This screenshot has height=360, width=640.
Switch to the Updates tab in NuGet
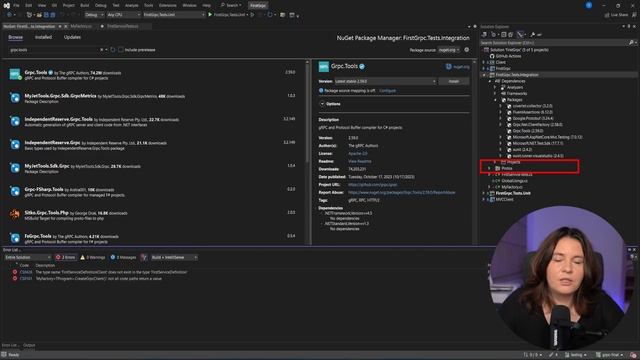pyautogui.click(x=72, y=37)
